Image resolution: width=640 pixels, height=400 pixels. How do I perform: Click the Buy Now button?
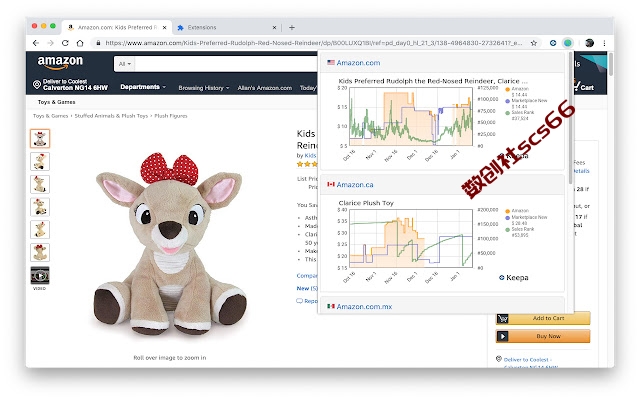click(x=543, y=336)
